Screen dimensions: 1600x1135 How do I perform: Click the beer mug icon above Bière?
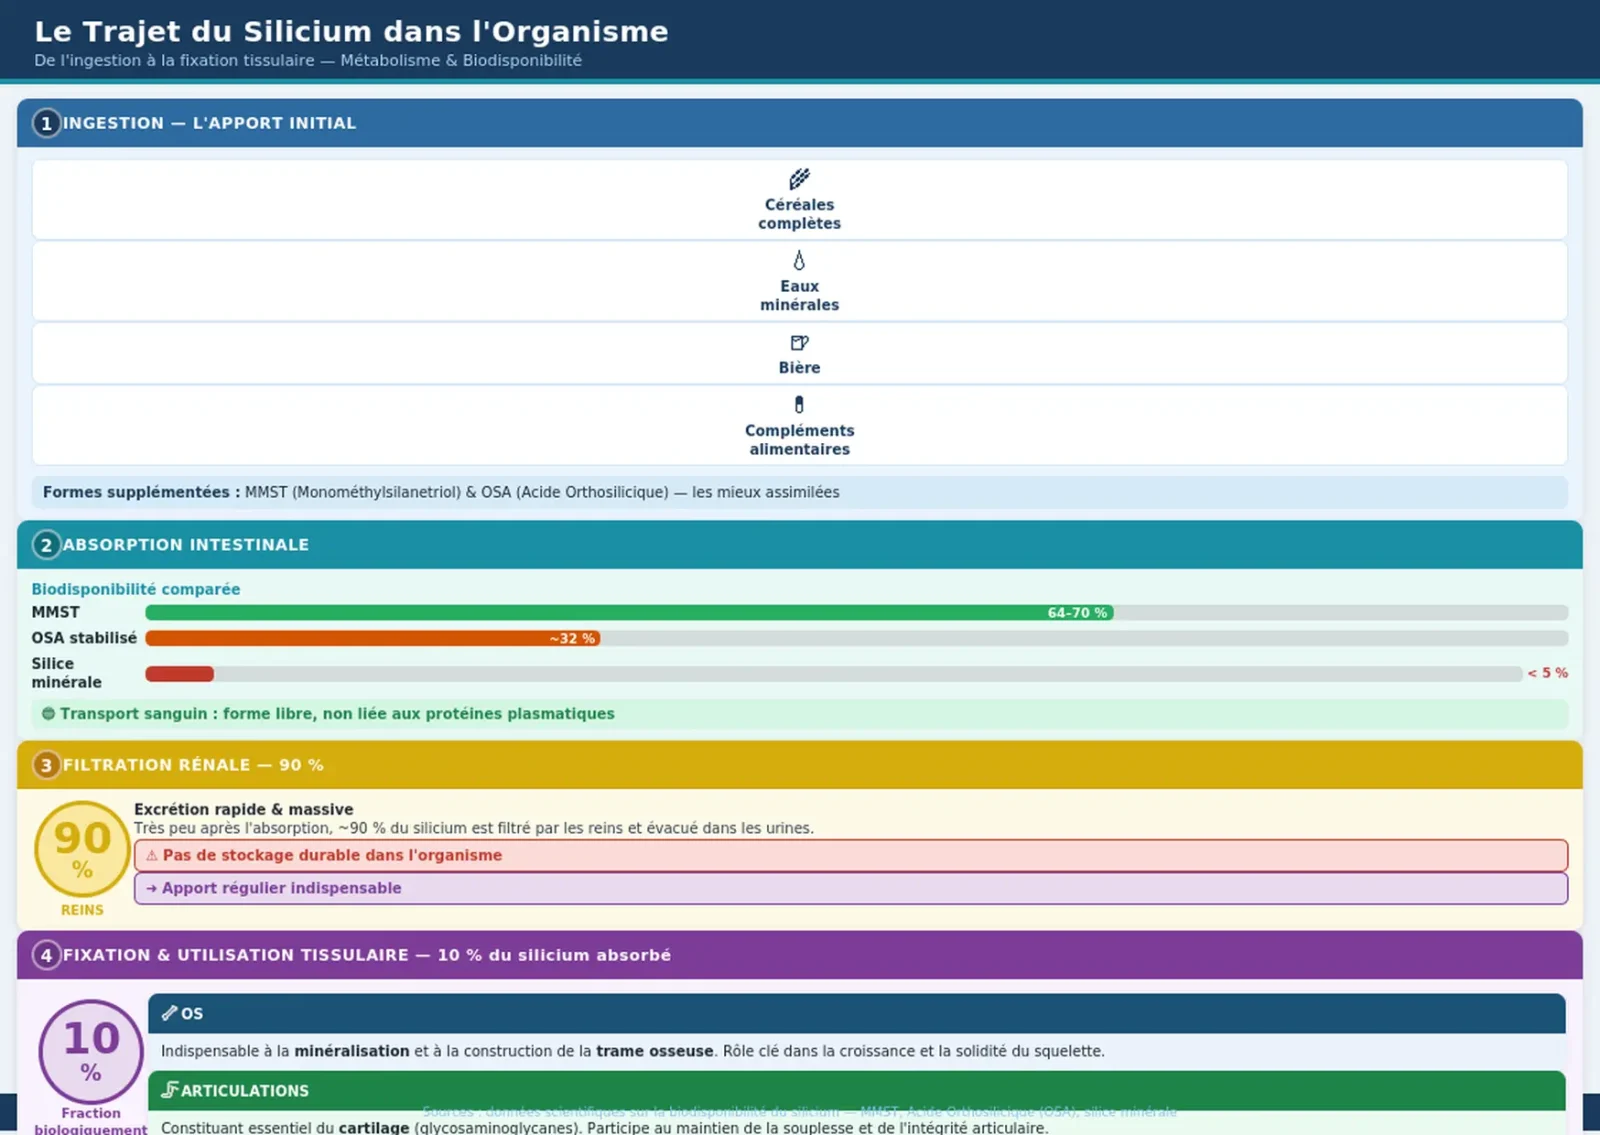[799, 342]
